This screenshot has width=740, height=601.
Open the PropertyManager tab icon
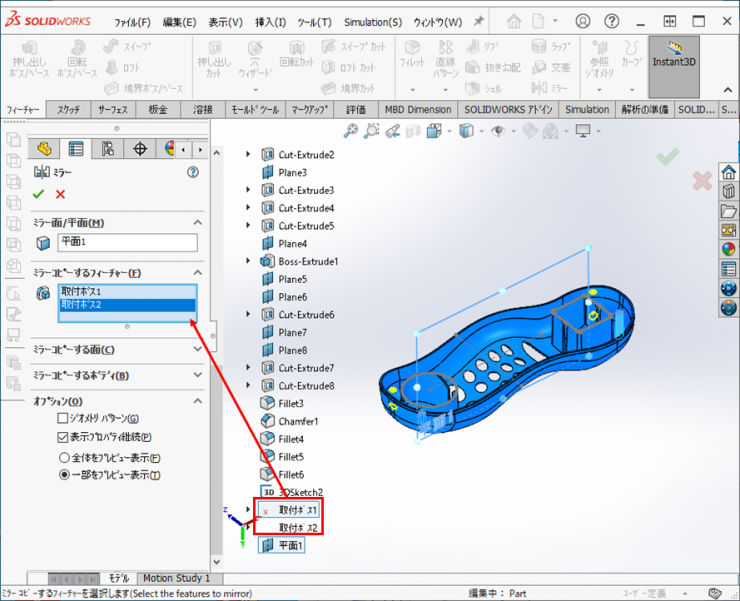point(76,149)
